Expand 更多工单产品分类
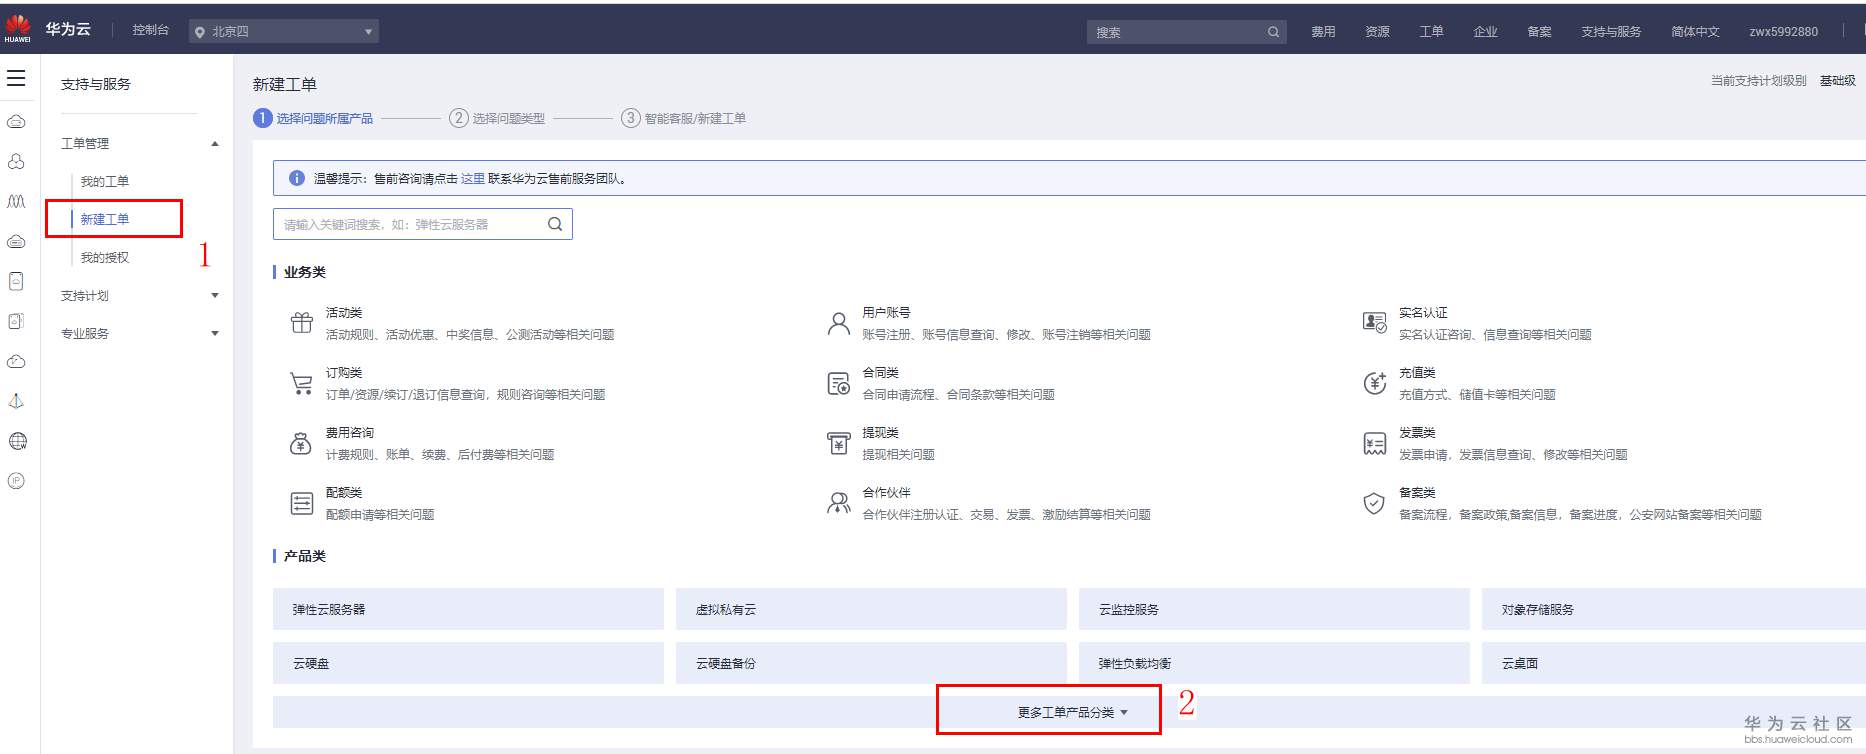The height and width of the screenshot is (754, 1866). coord(1073,712)
